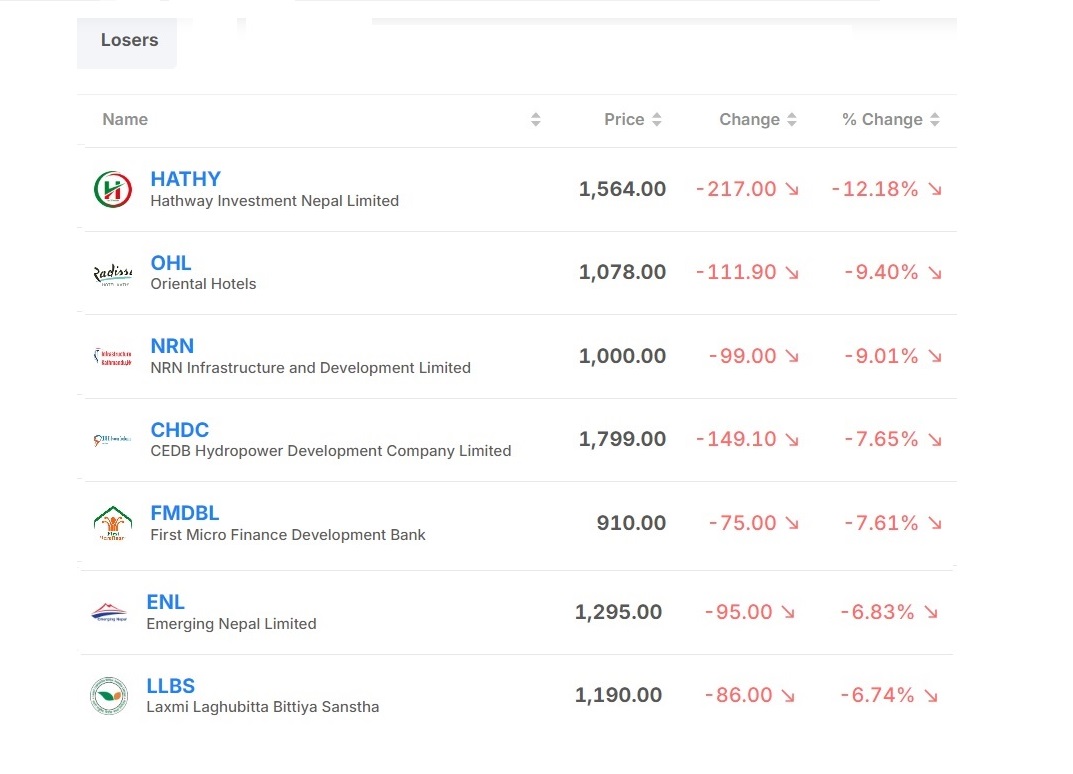Viewport: 1073px width, 774px height.
Task: Click the Oriental Hotels Radisson logo
Action: click(113, 274)
